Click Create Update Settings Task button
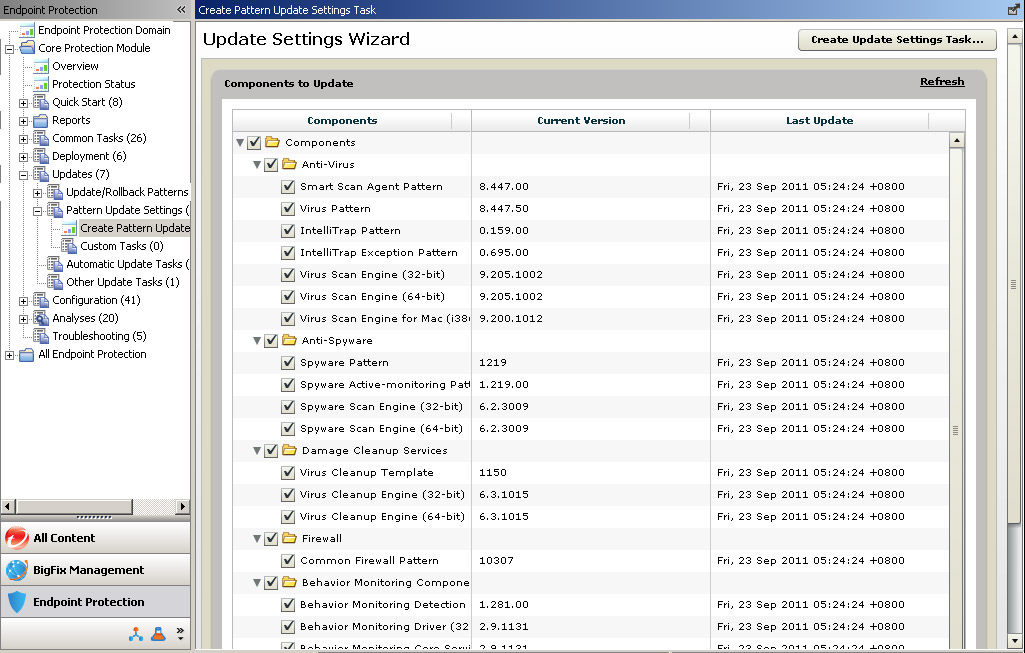The image size is (1025, 653). pyautogui.click(x=897, y=40)
